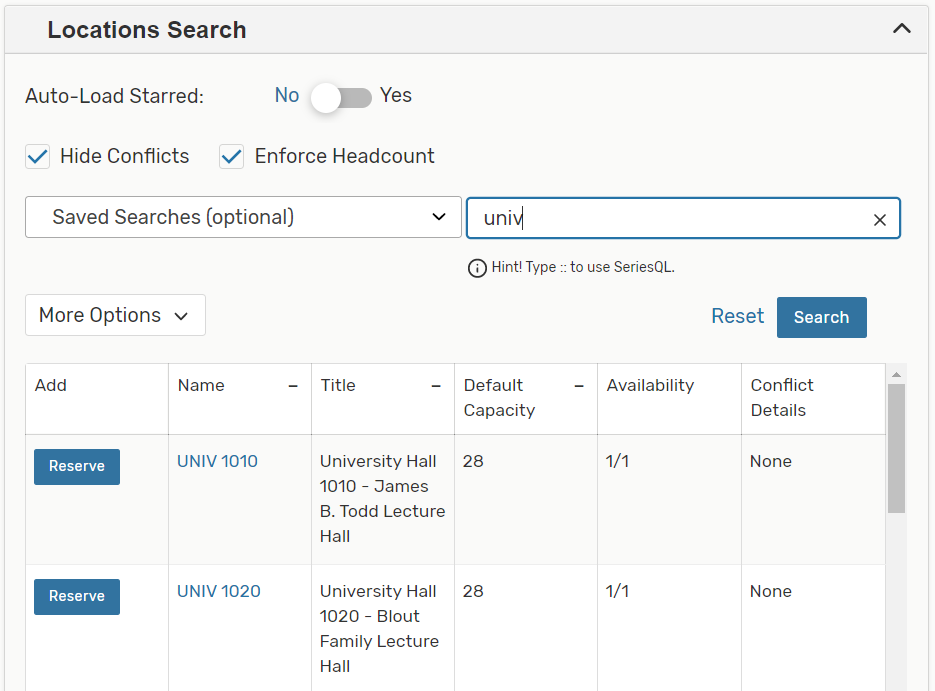Uncheck the Enforce Headcount checkbox

pyautogui.click(x=232, y=157)
